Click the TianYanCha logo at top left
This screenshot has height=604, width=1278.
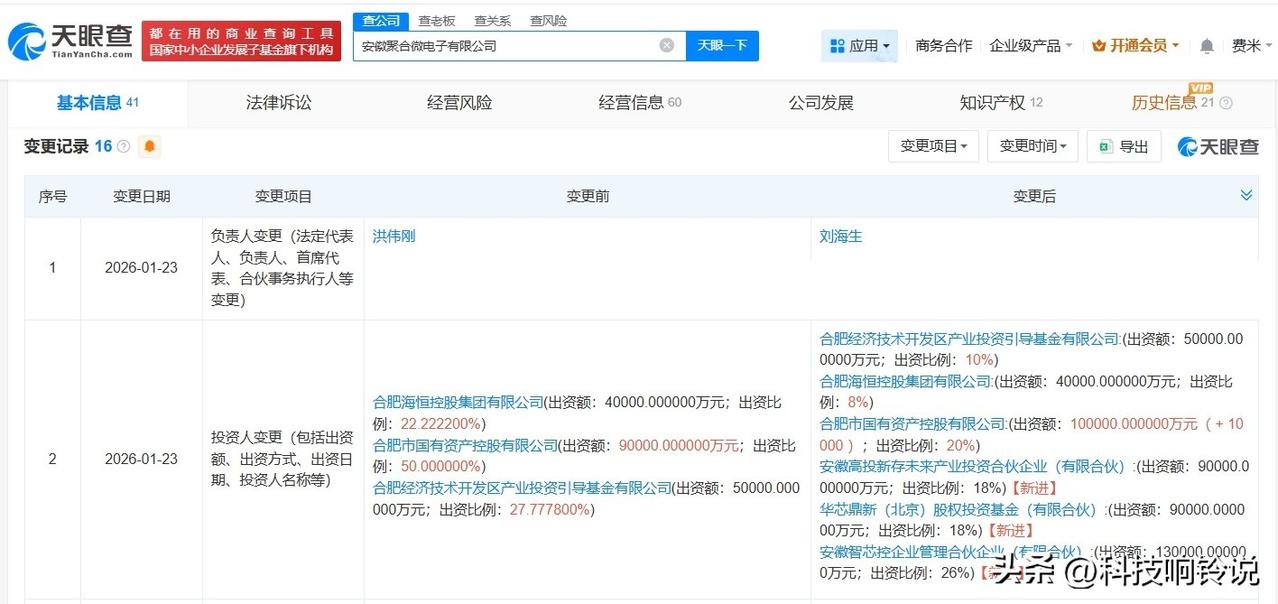(70, 41)
